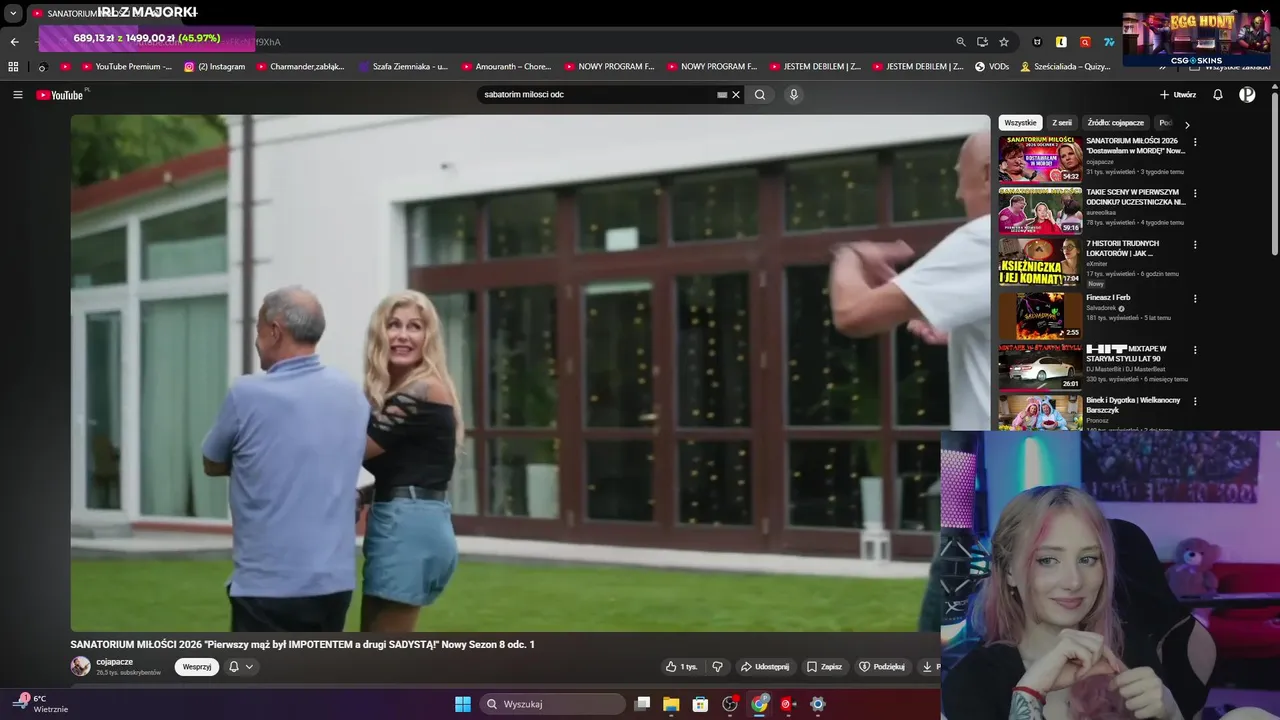Viewport: 1280px width, 720px height.
Task: Open the yellow extension icon
Action: [1061, 42]
